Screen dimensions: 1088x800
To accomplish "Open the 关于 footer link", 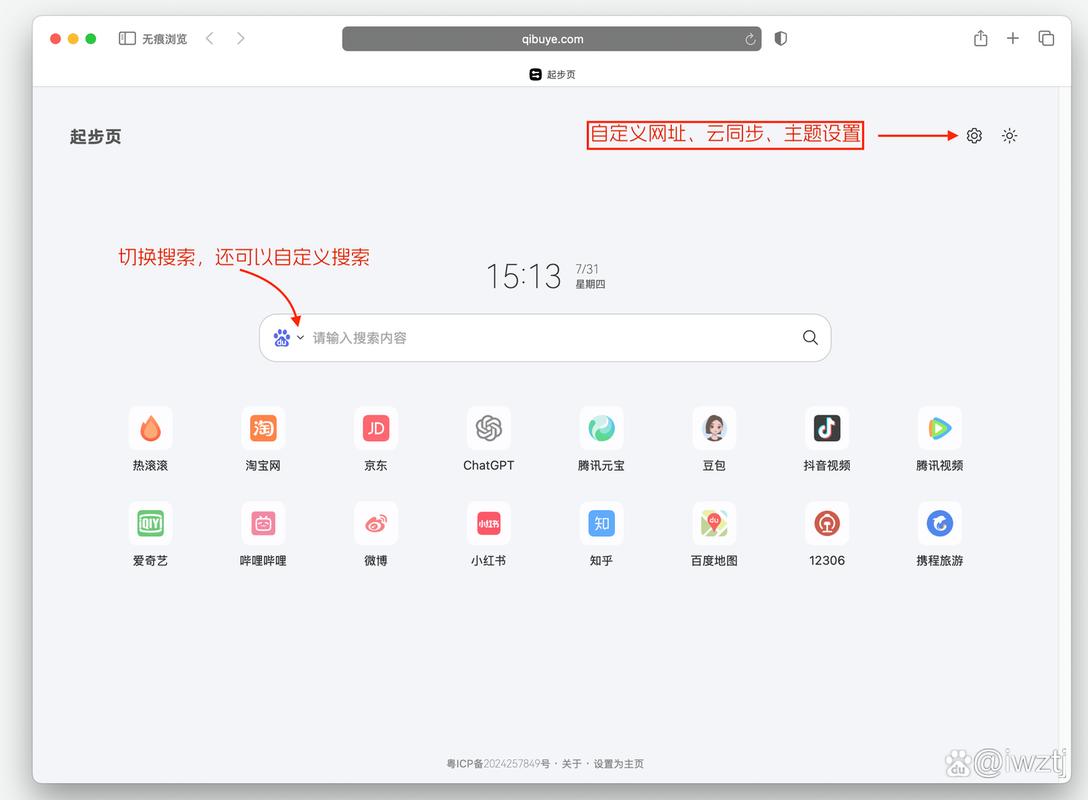I will [572, 763].
